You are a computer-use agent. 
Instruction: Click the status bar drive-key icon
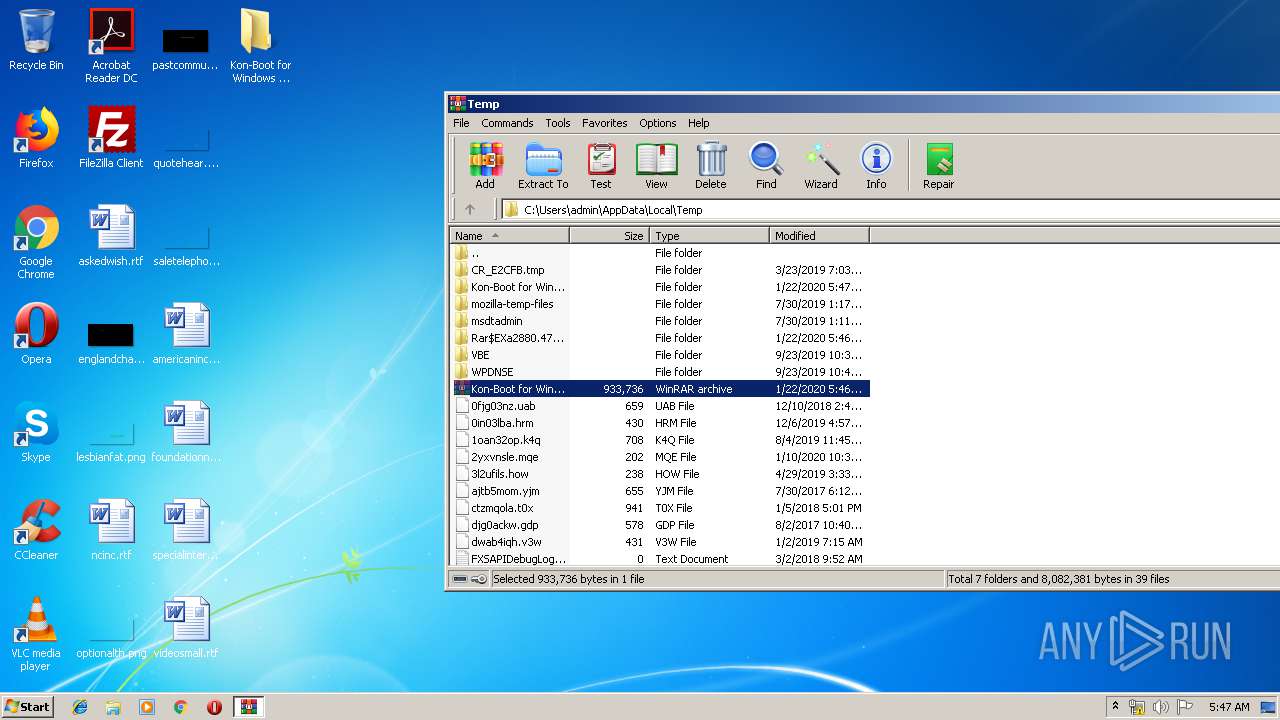coord(469,579)
